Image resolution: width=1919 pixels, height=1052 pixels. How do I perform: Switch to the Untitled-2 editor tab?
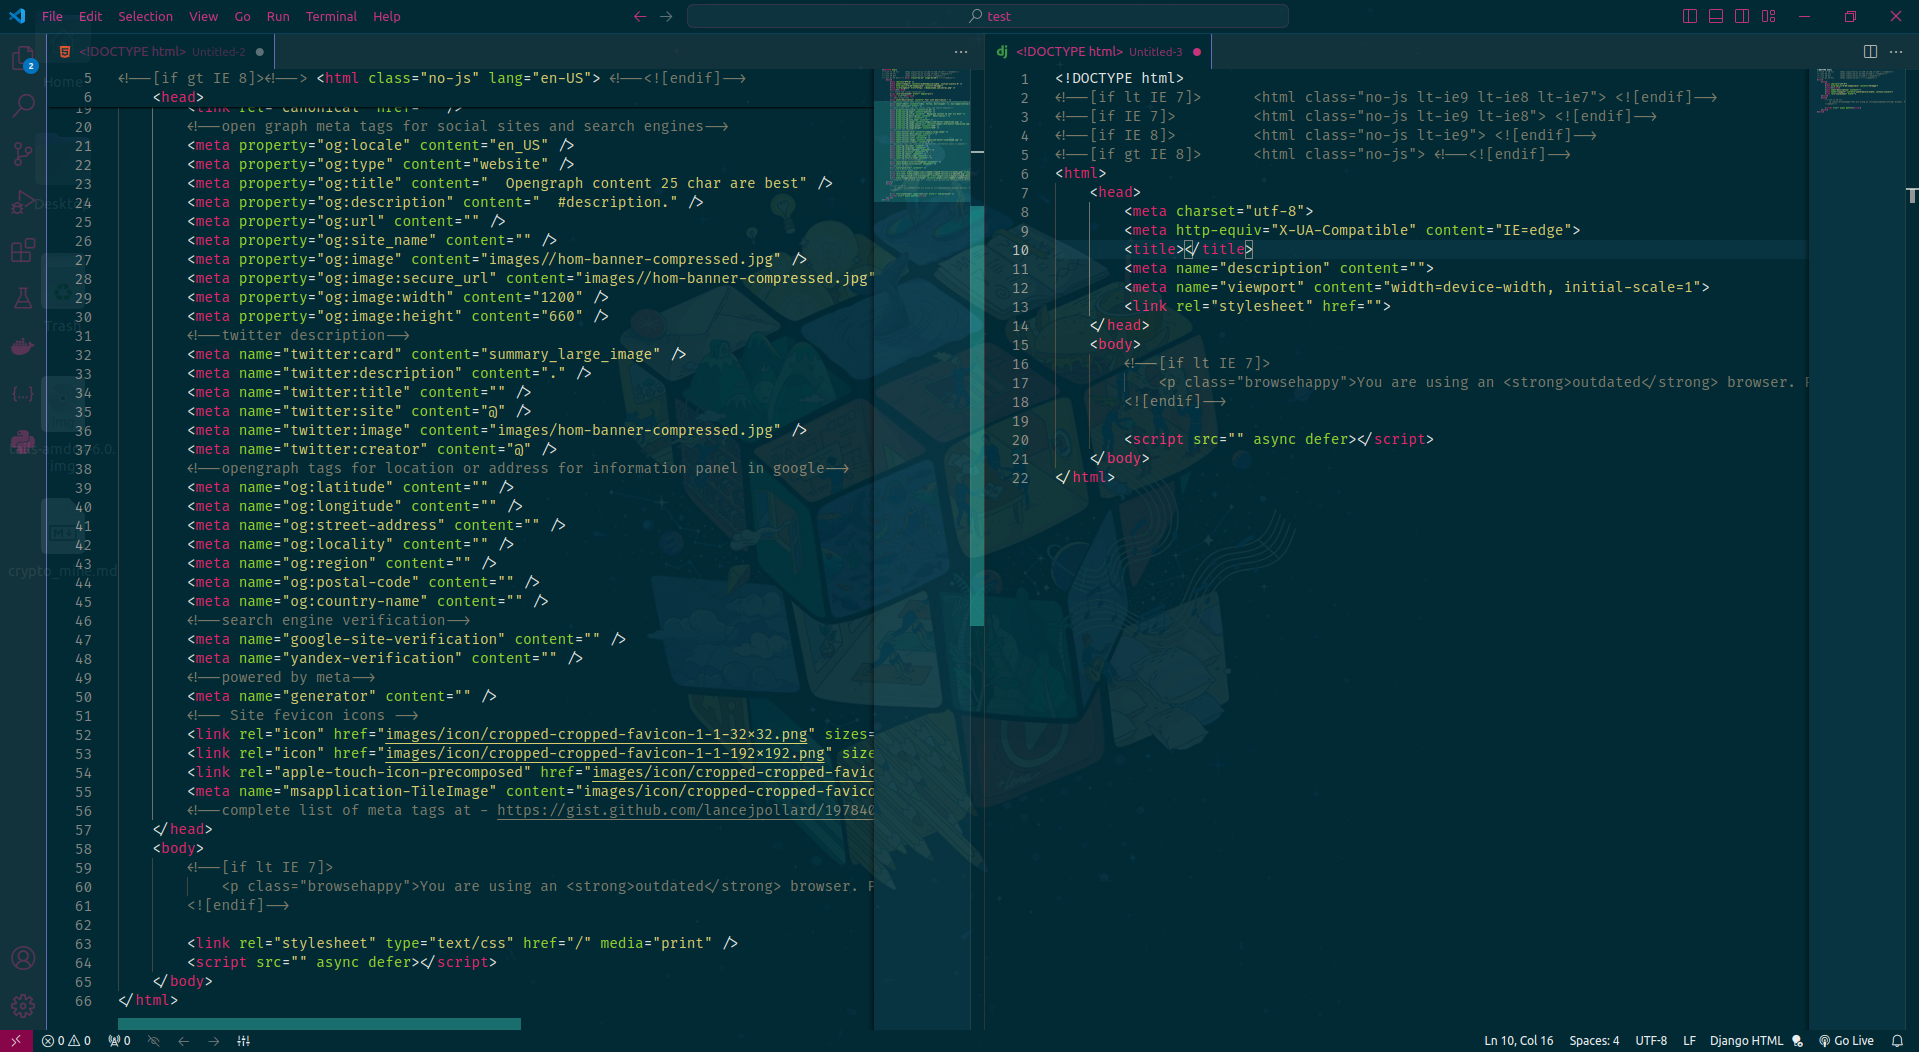[160, 51]
